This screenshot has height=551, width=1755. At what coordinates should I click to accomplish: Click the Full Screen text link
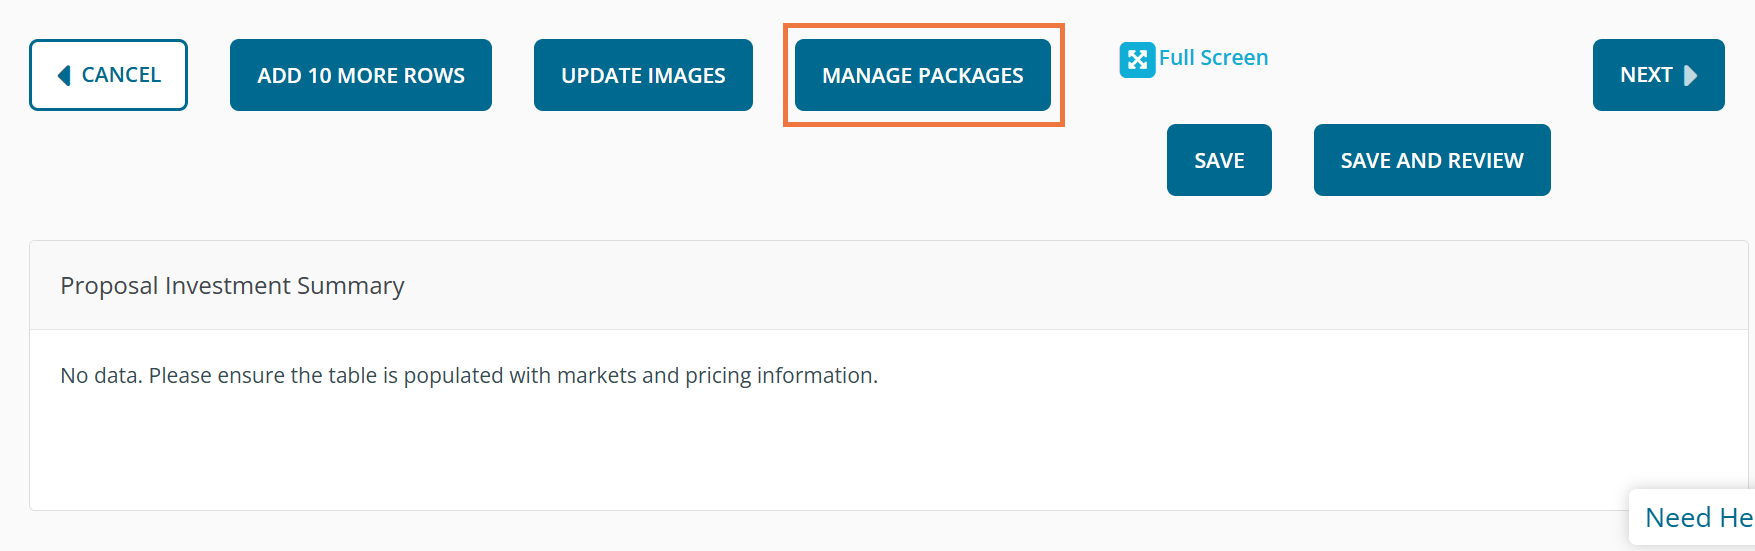(x=1213, y=58)
